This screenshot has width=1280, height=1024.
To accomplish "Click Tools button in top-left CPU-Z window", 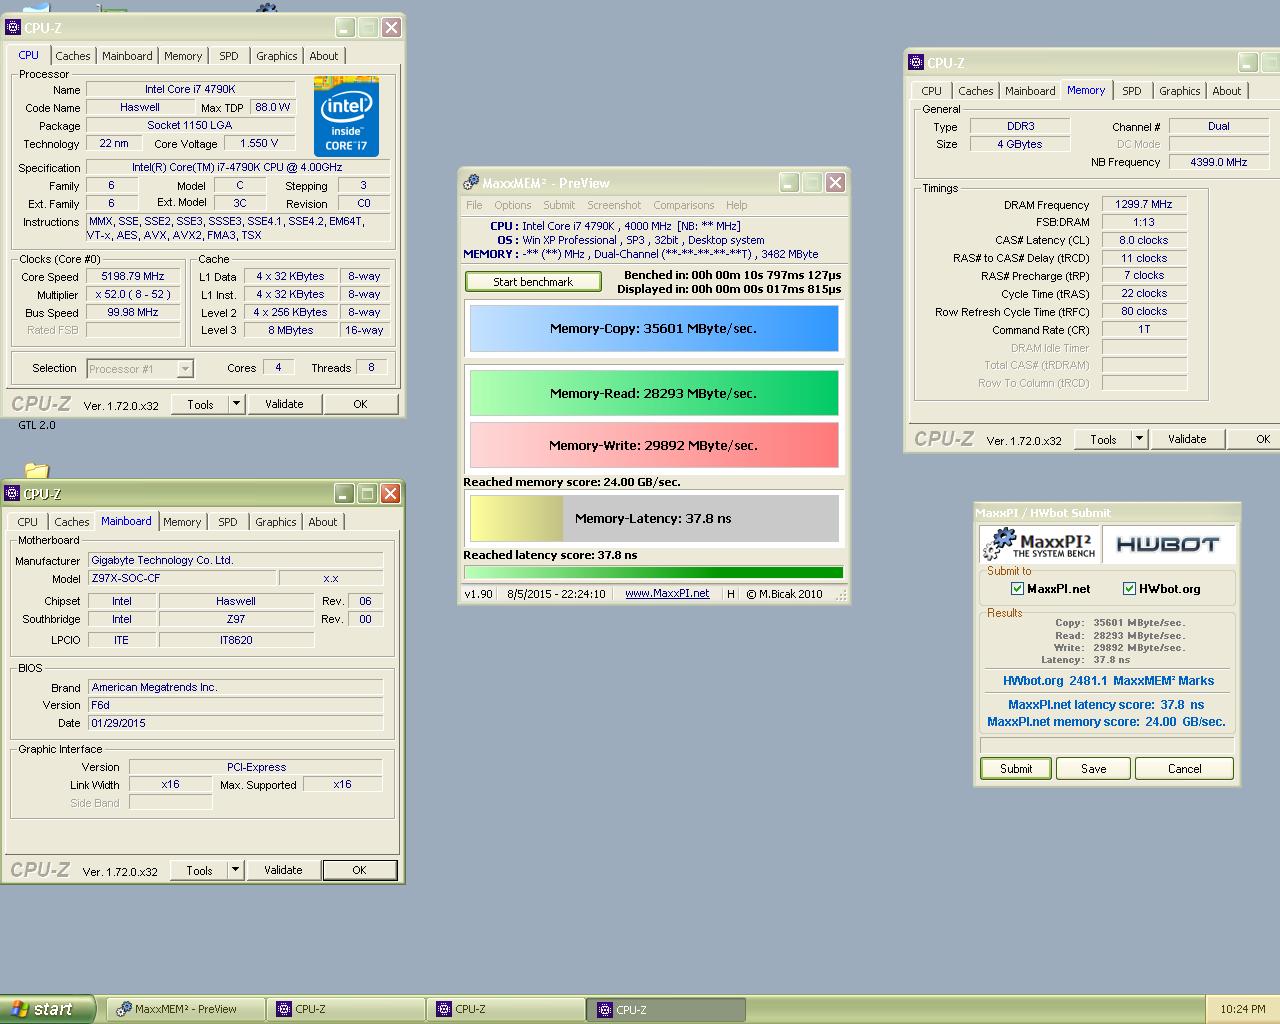I will pyautogui.click(x=200, y=404).
